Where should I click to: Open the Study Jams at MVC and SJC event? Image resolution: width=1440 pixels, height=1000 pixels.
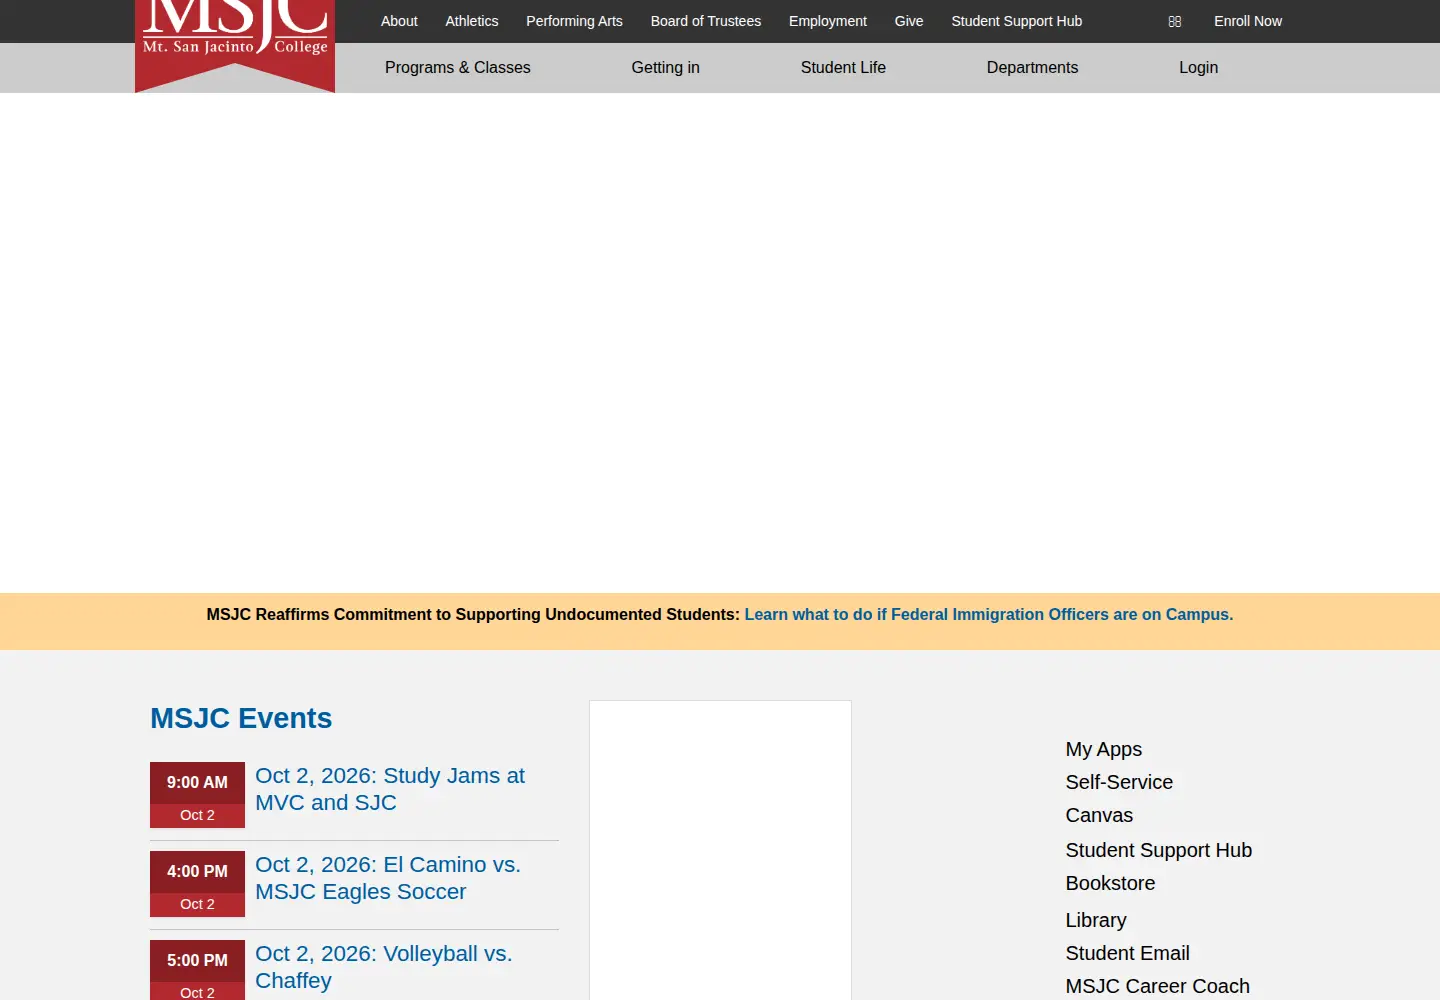pyautogui.click(x=390, y=789)
